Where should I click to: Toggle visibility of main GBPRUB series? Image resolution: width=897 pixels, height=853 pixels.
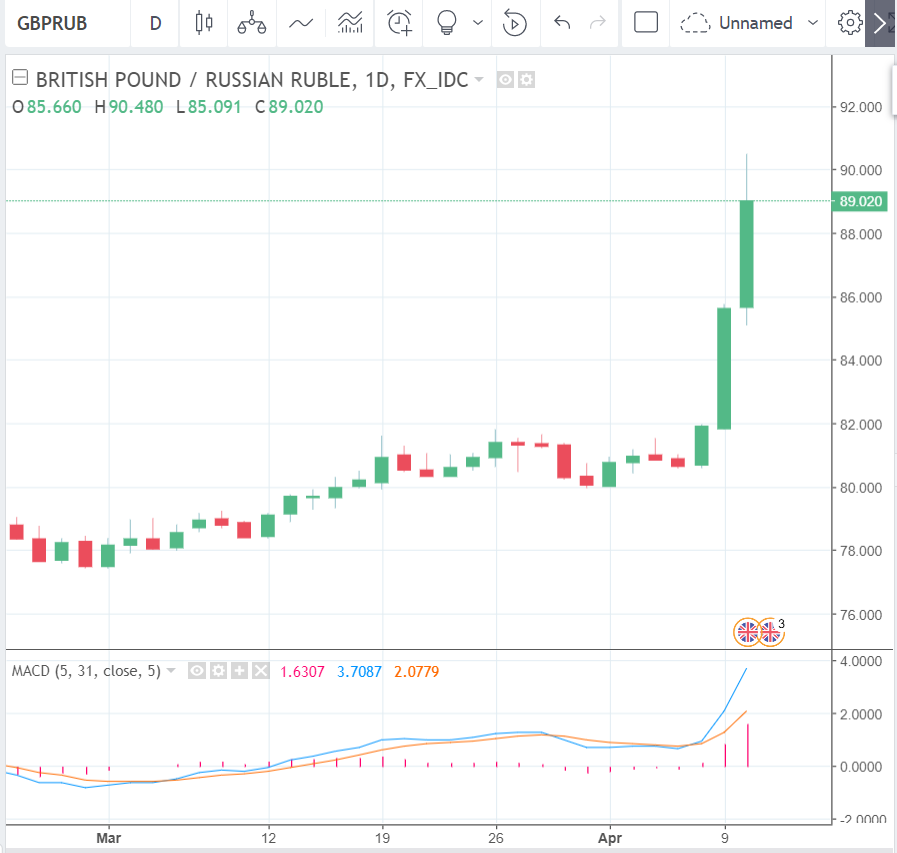505,80
